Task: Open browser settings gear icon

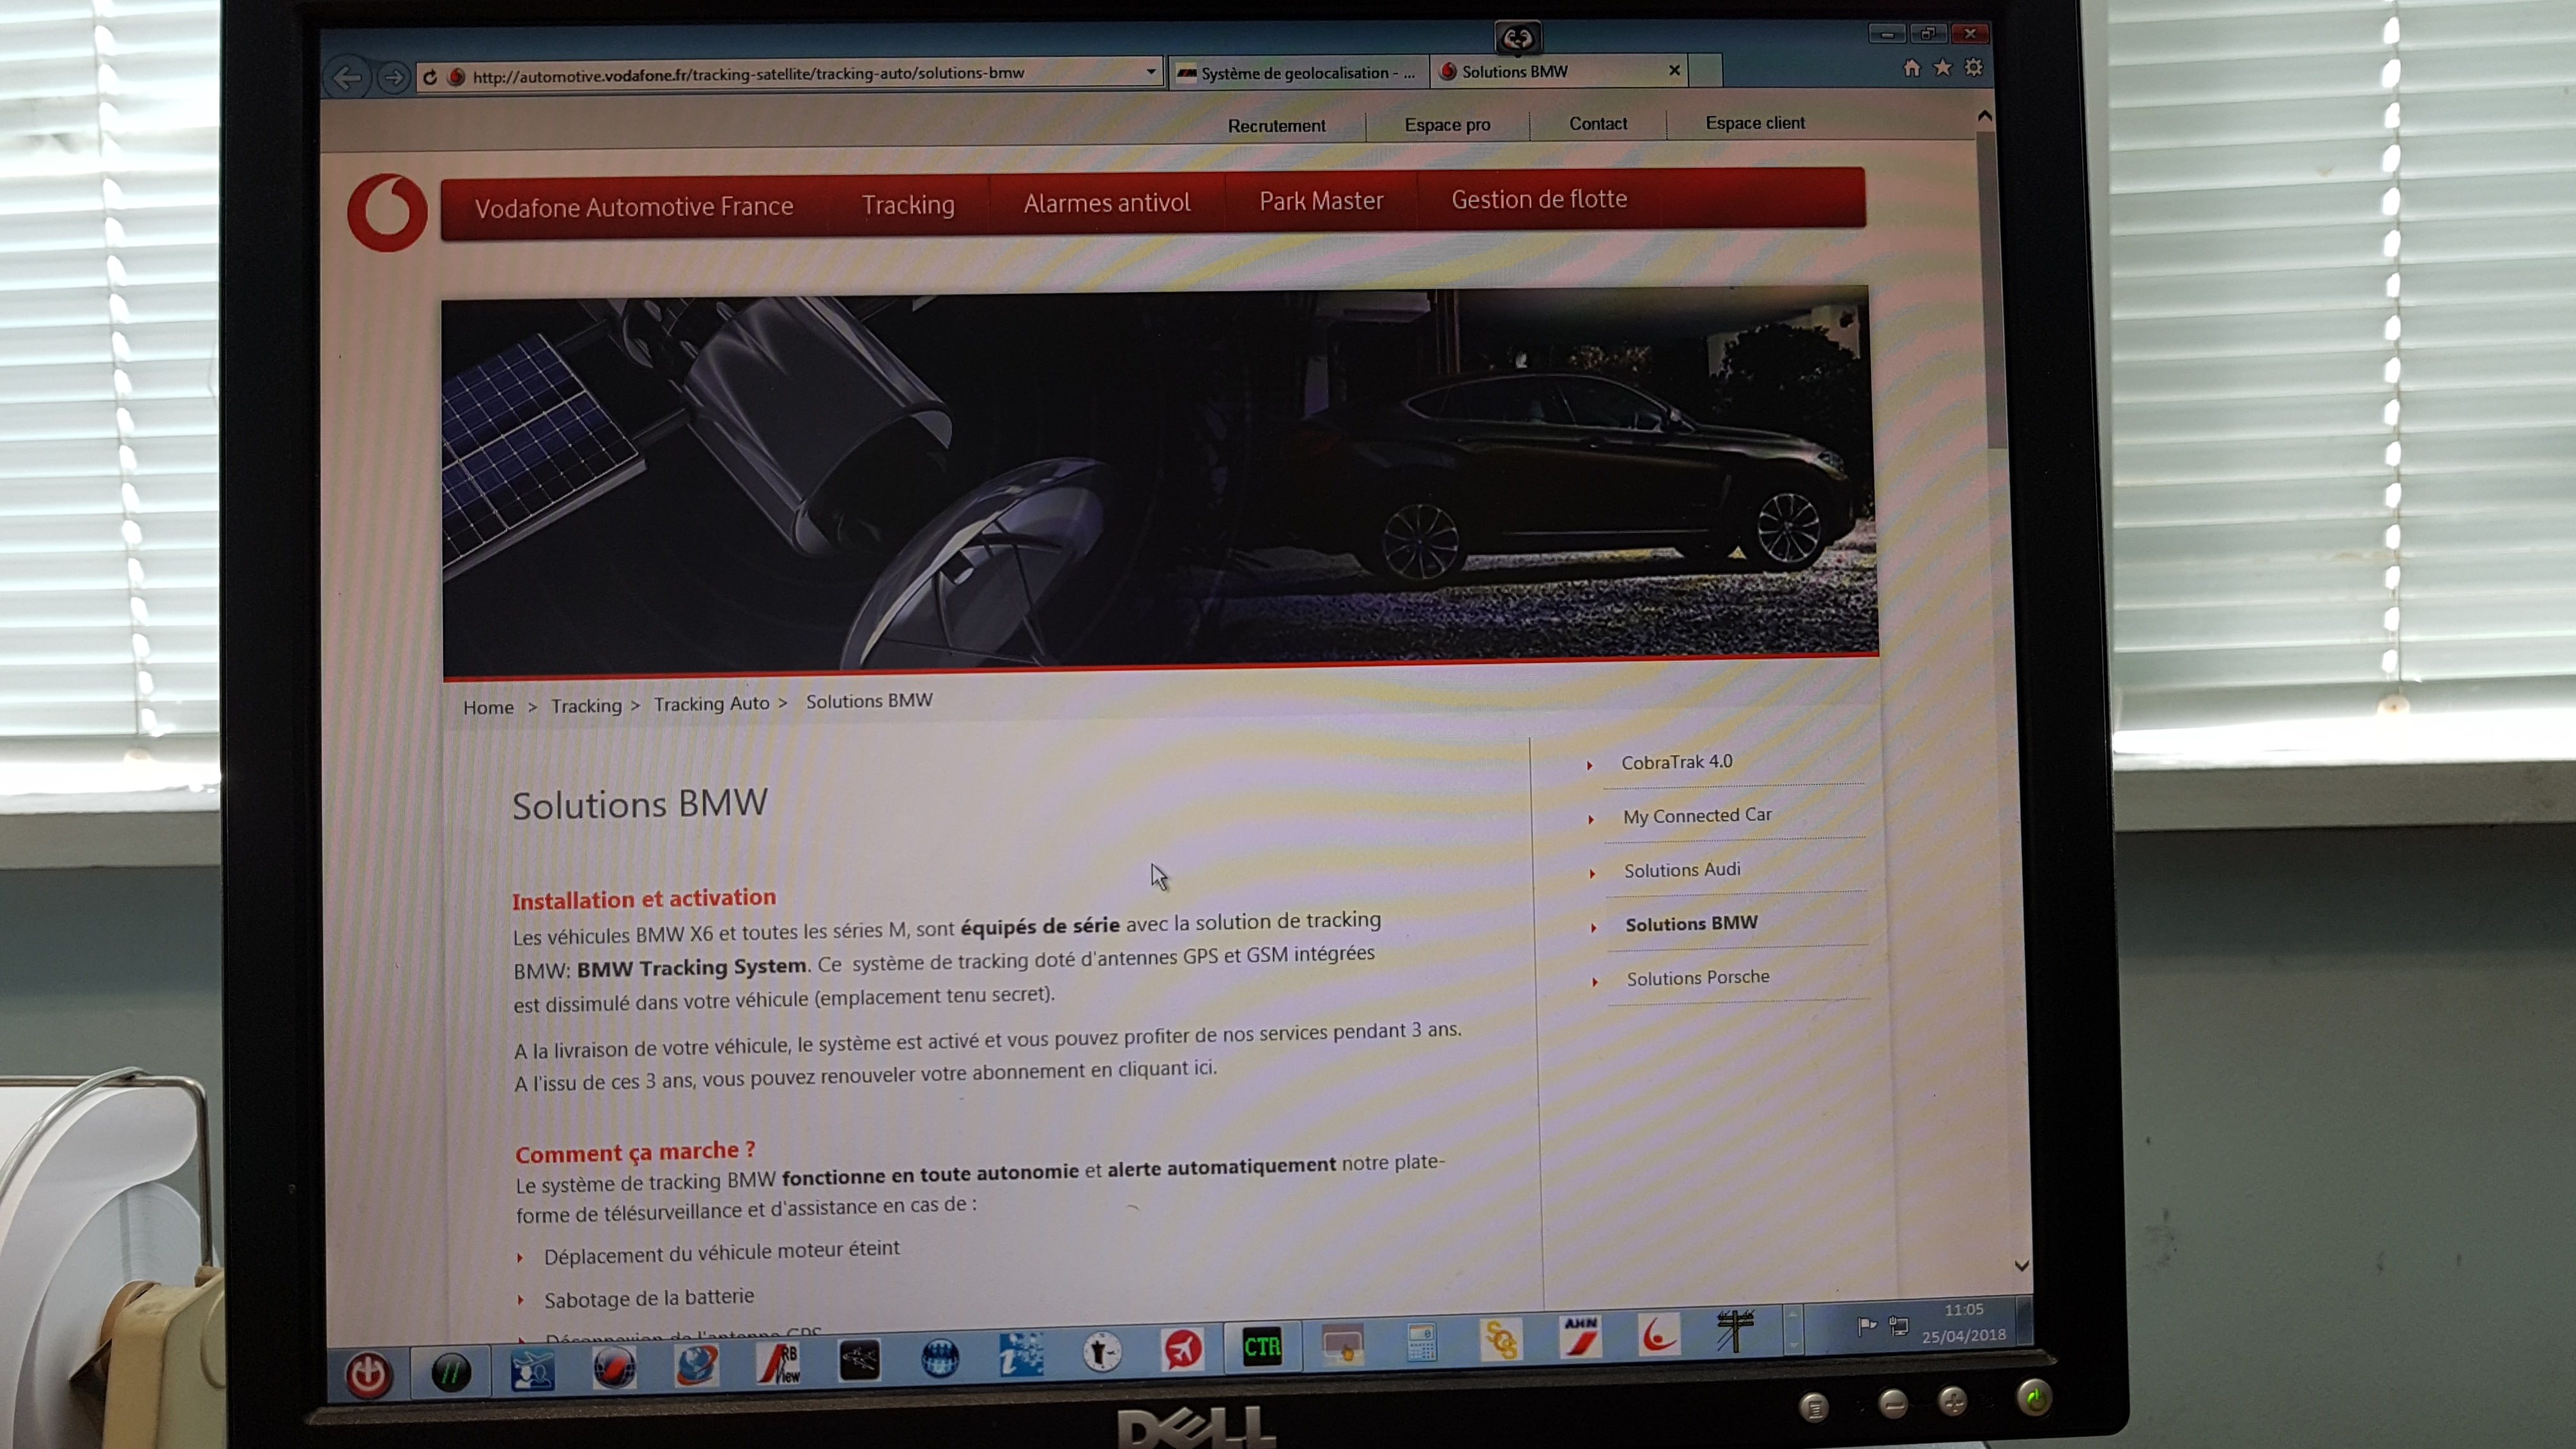Action: point(1973,67)
